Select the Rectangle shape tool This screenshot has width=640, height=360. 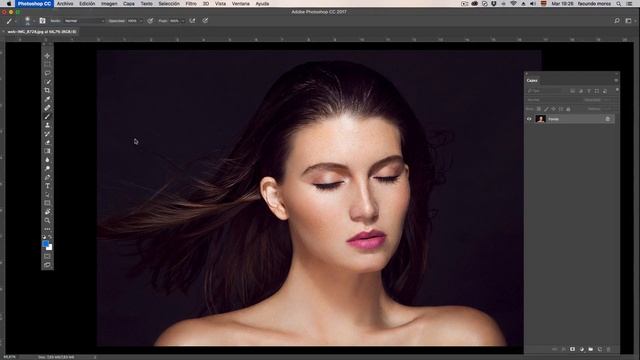(47, 203)
